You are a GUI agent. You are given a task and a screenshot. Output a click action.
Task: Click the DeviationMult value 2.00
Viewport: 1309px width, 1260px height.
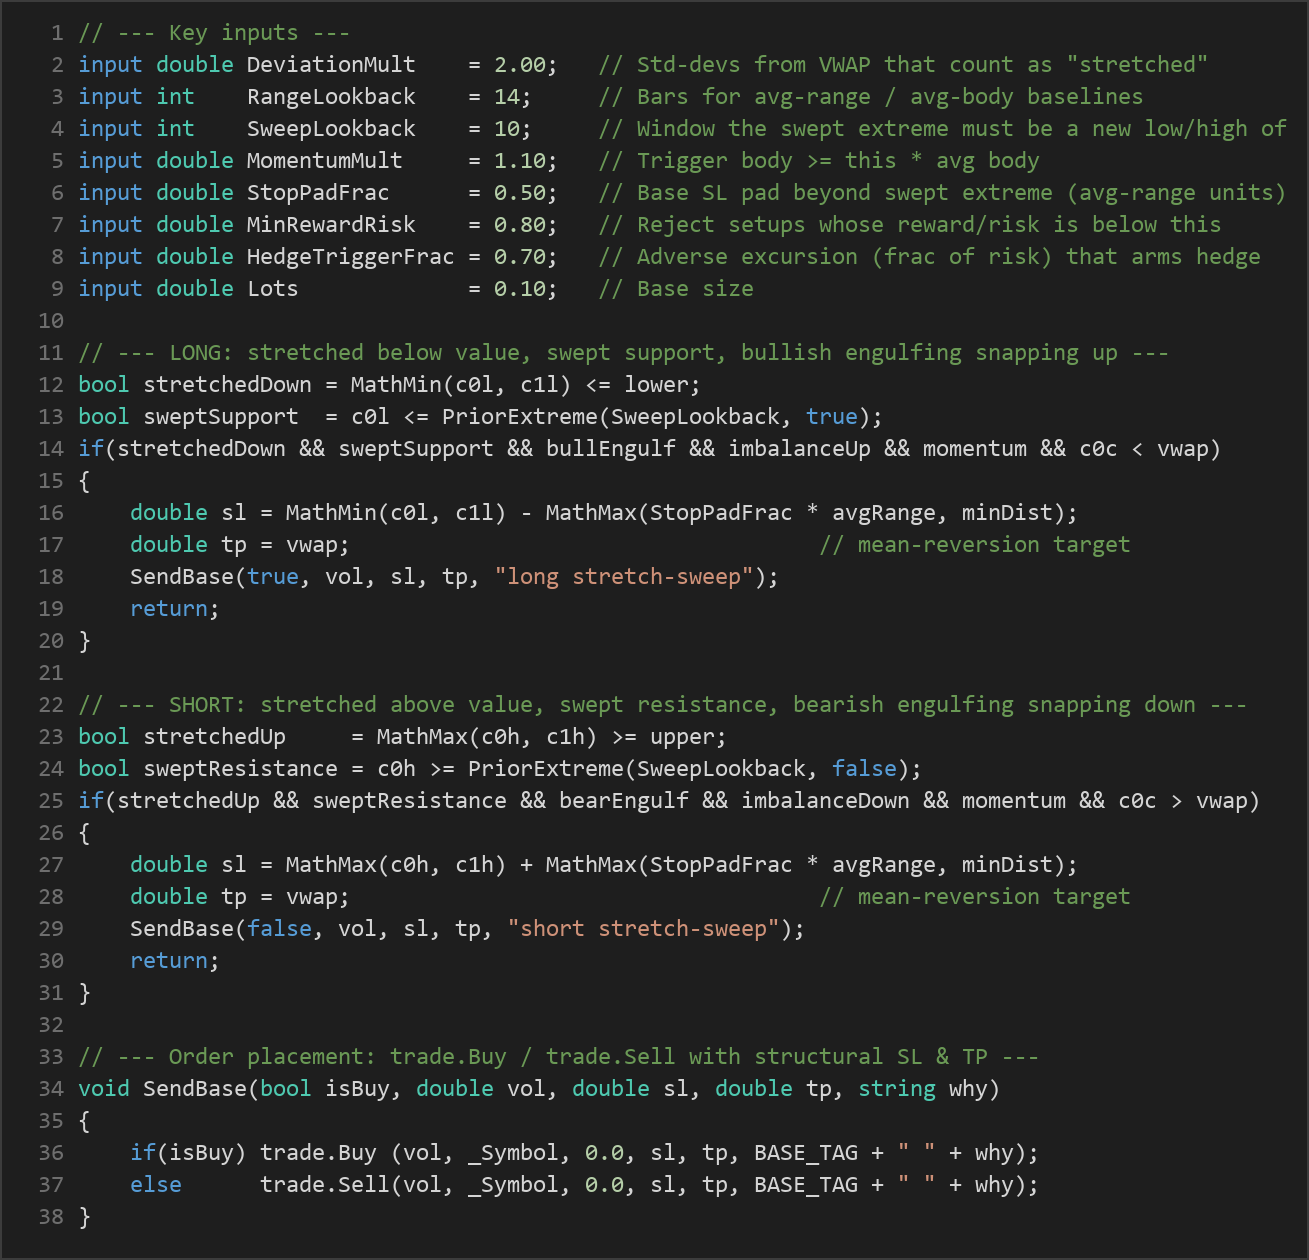[x=520, y=65]
